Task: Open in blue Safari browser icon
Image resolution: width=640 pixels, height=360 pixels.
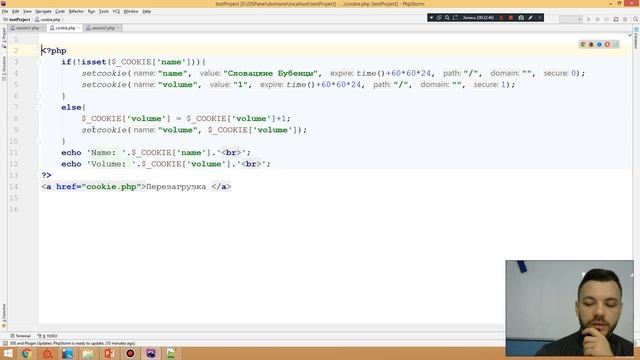Action: click(599, 44)
